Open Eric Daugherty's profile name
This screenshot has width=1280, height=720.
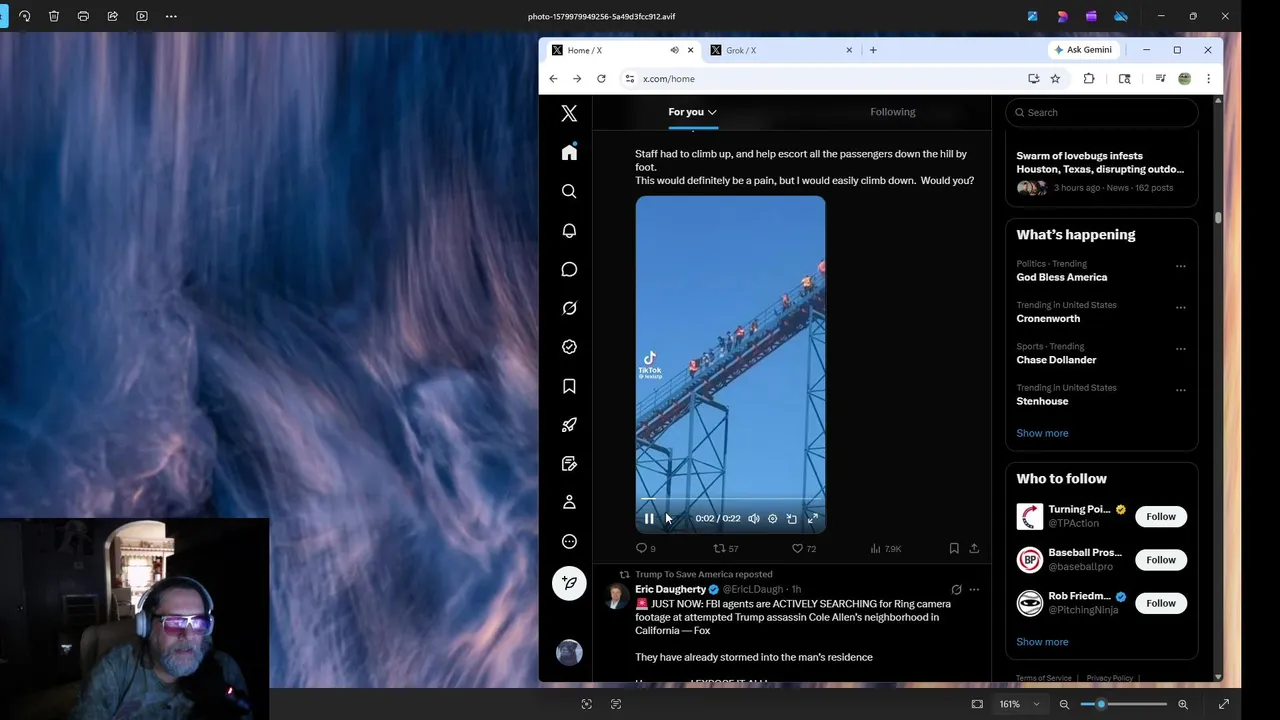click(x=670, y=589)
